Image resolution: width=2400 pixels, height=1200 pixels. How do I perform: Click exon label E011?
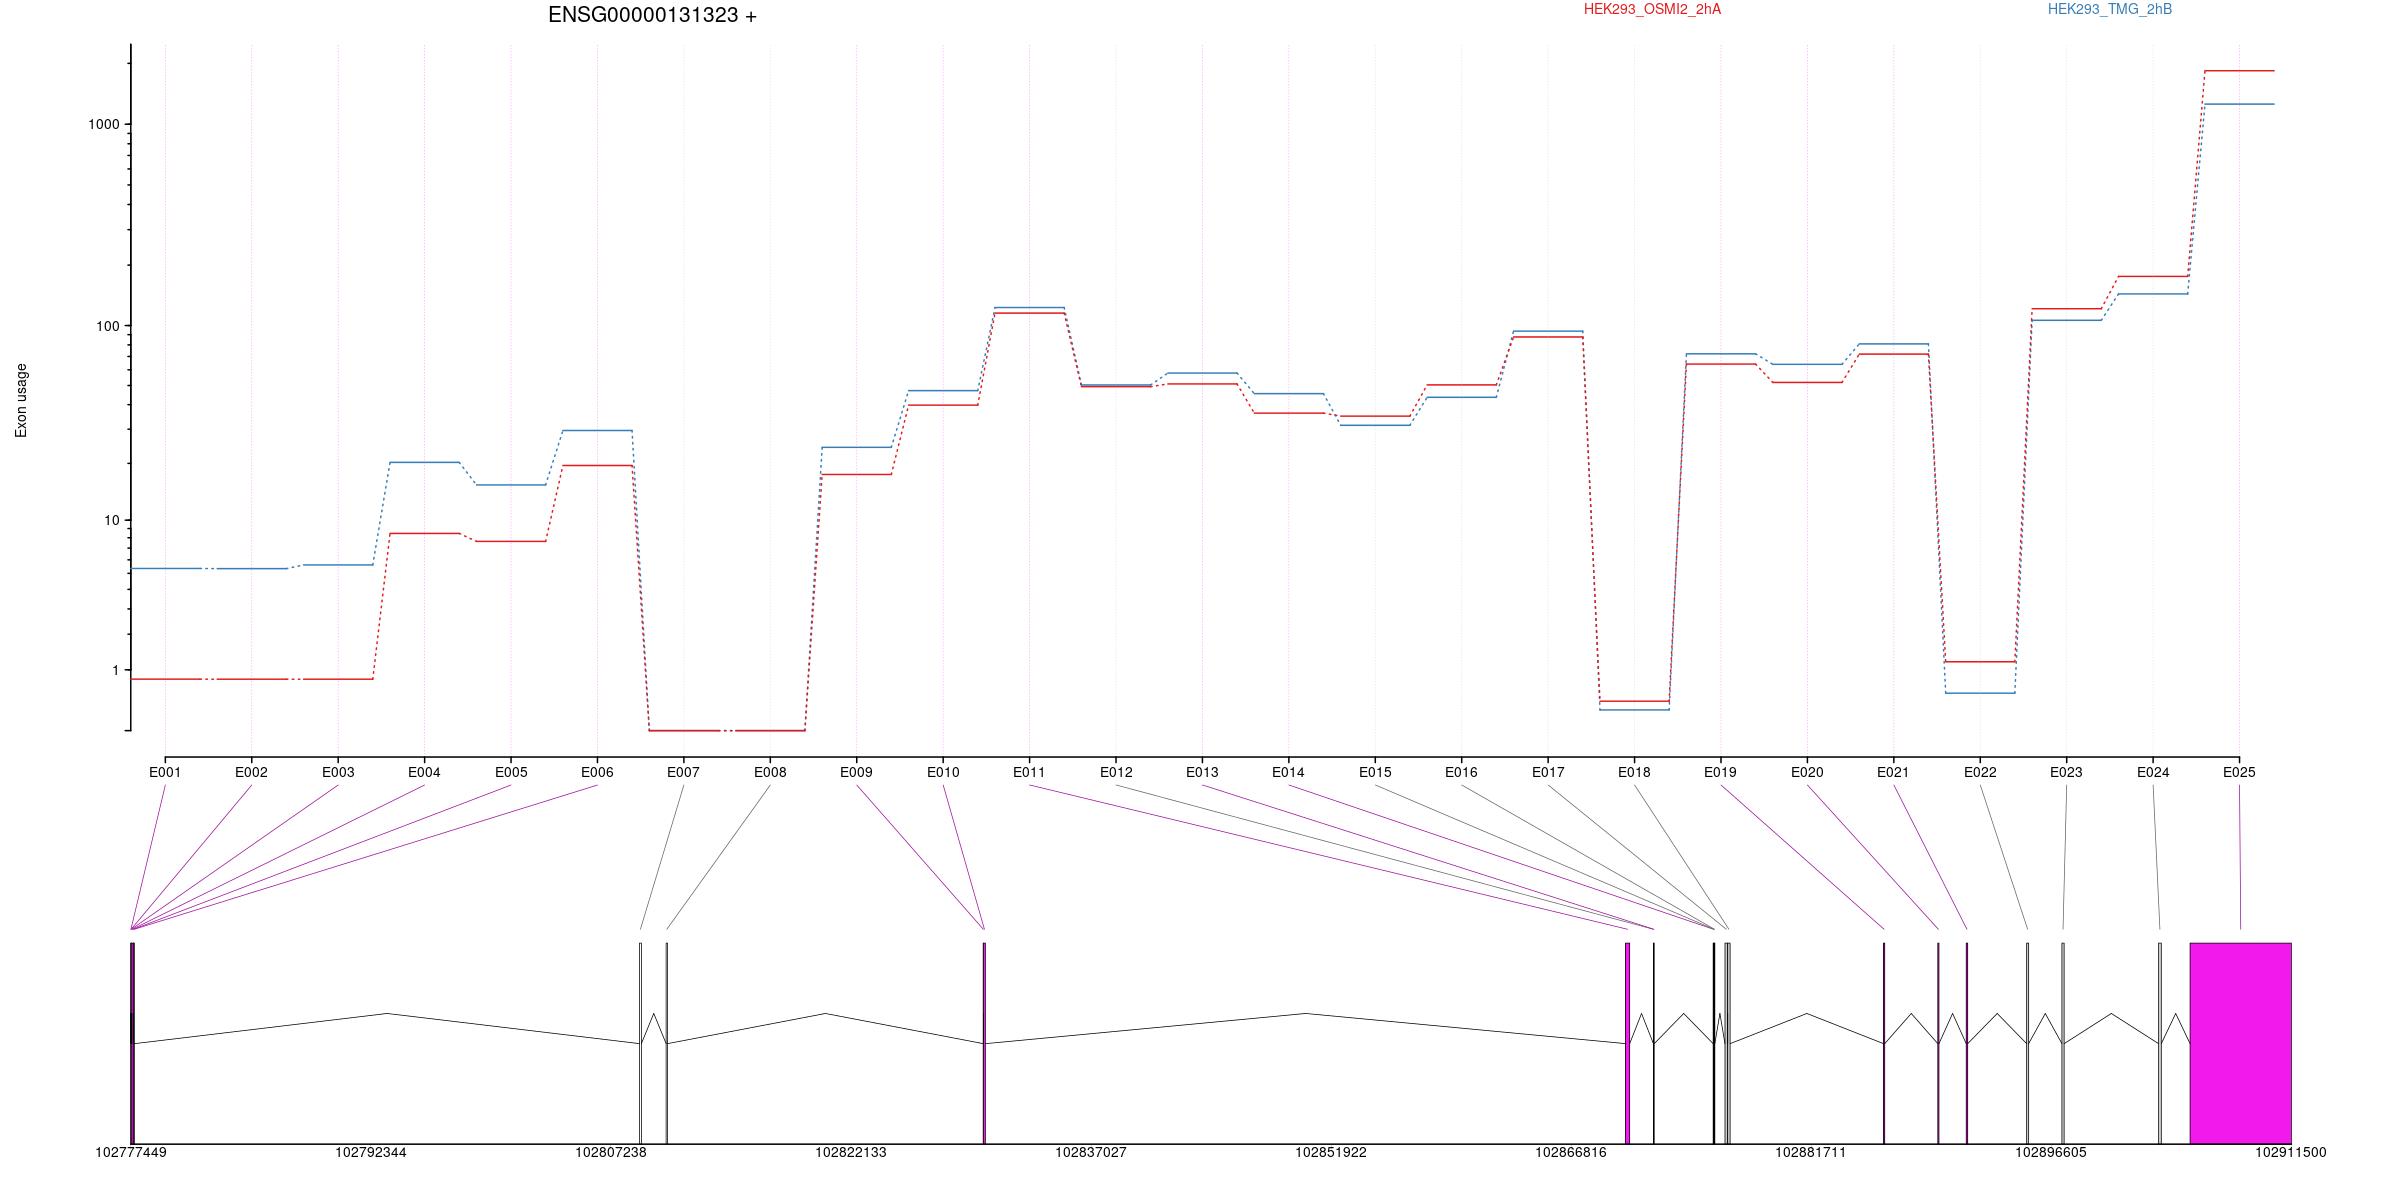pyautogui.click(x=1029, y=772)
